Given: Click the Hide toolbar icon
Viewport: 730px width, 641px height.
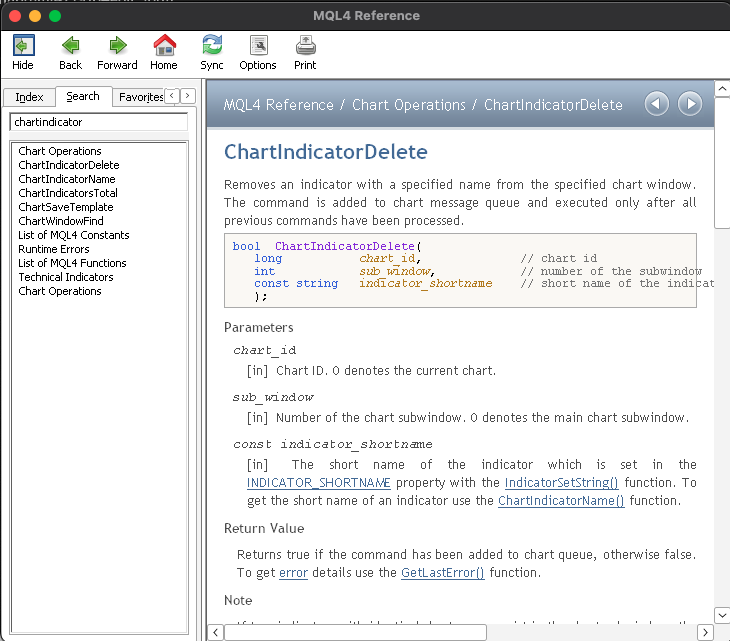Looking at the screenshot, I should click(x=23, y=52).
